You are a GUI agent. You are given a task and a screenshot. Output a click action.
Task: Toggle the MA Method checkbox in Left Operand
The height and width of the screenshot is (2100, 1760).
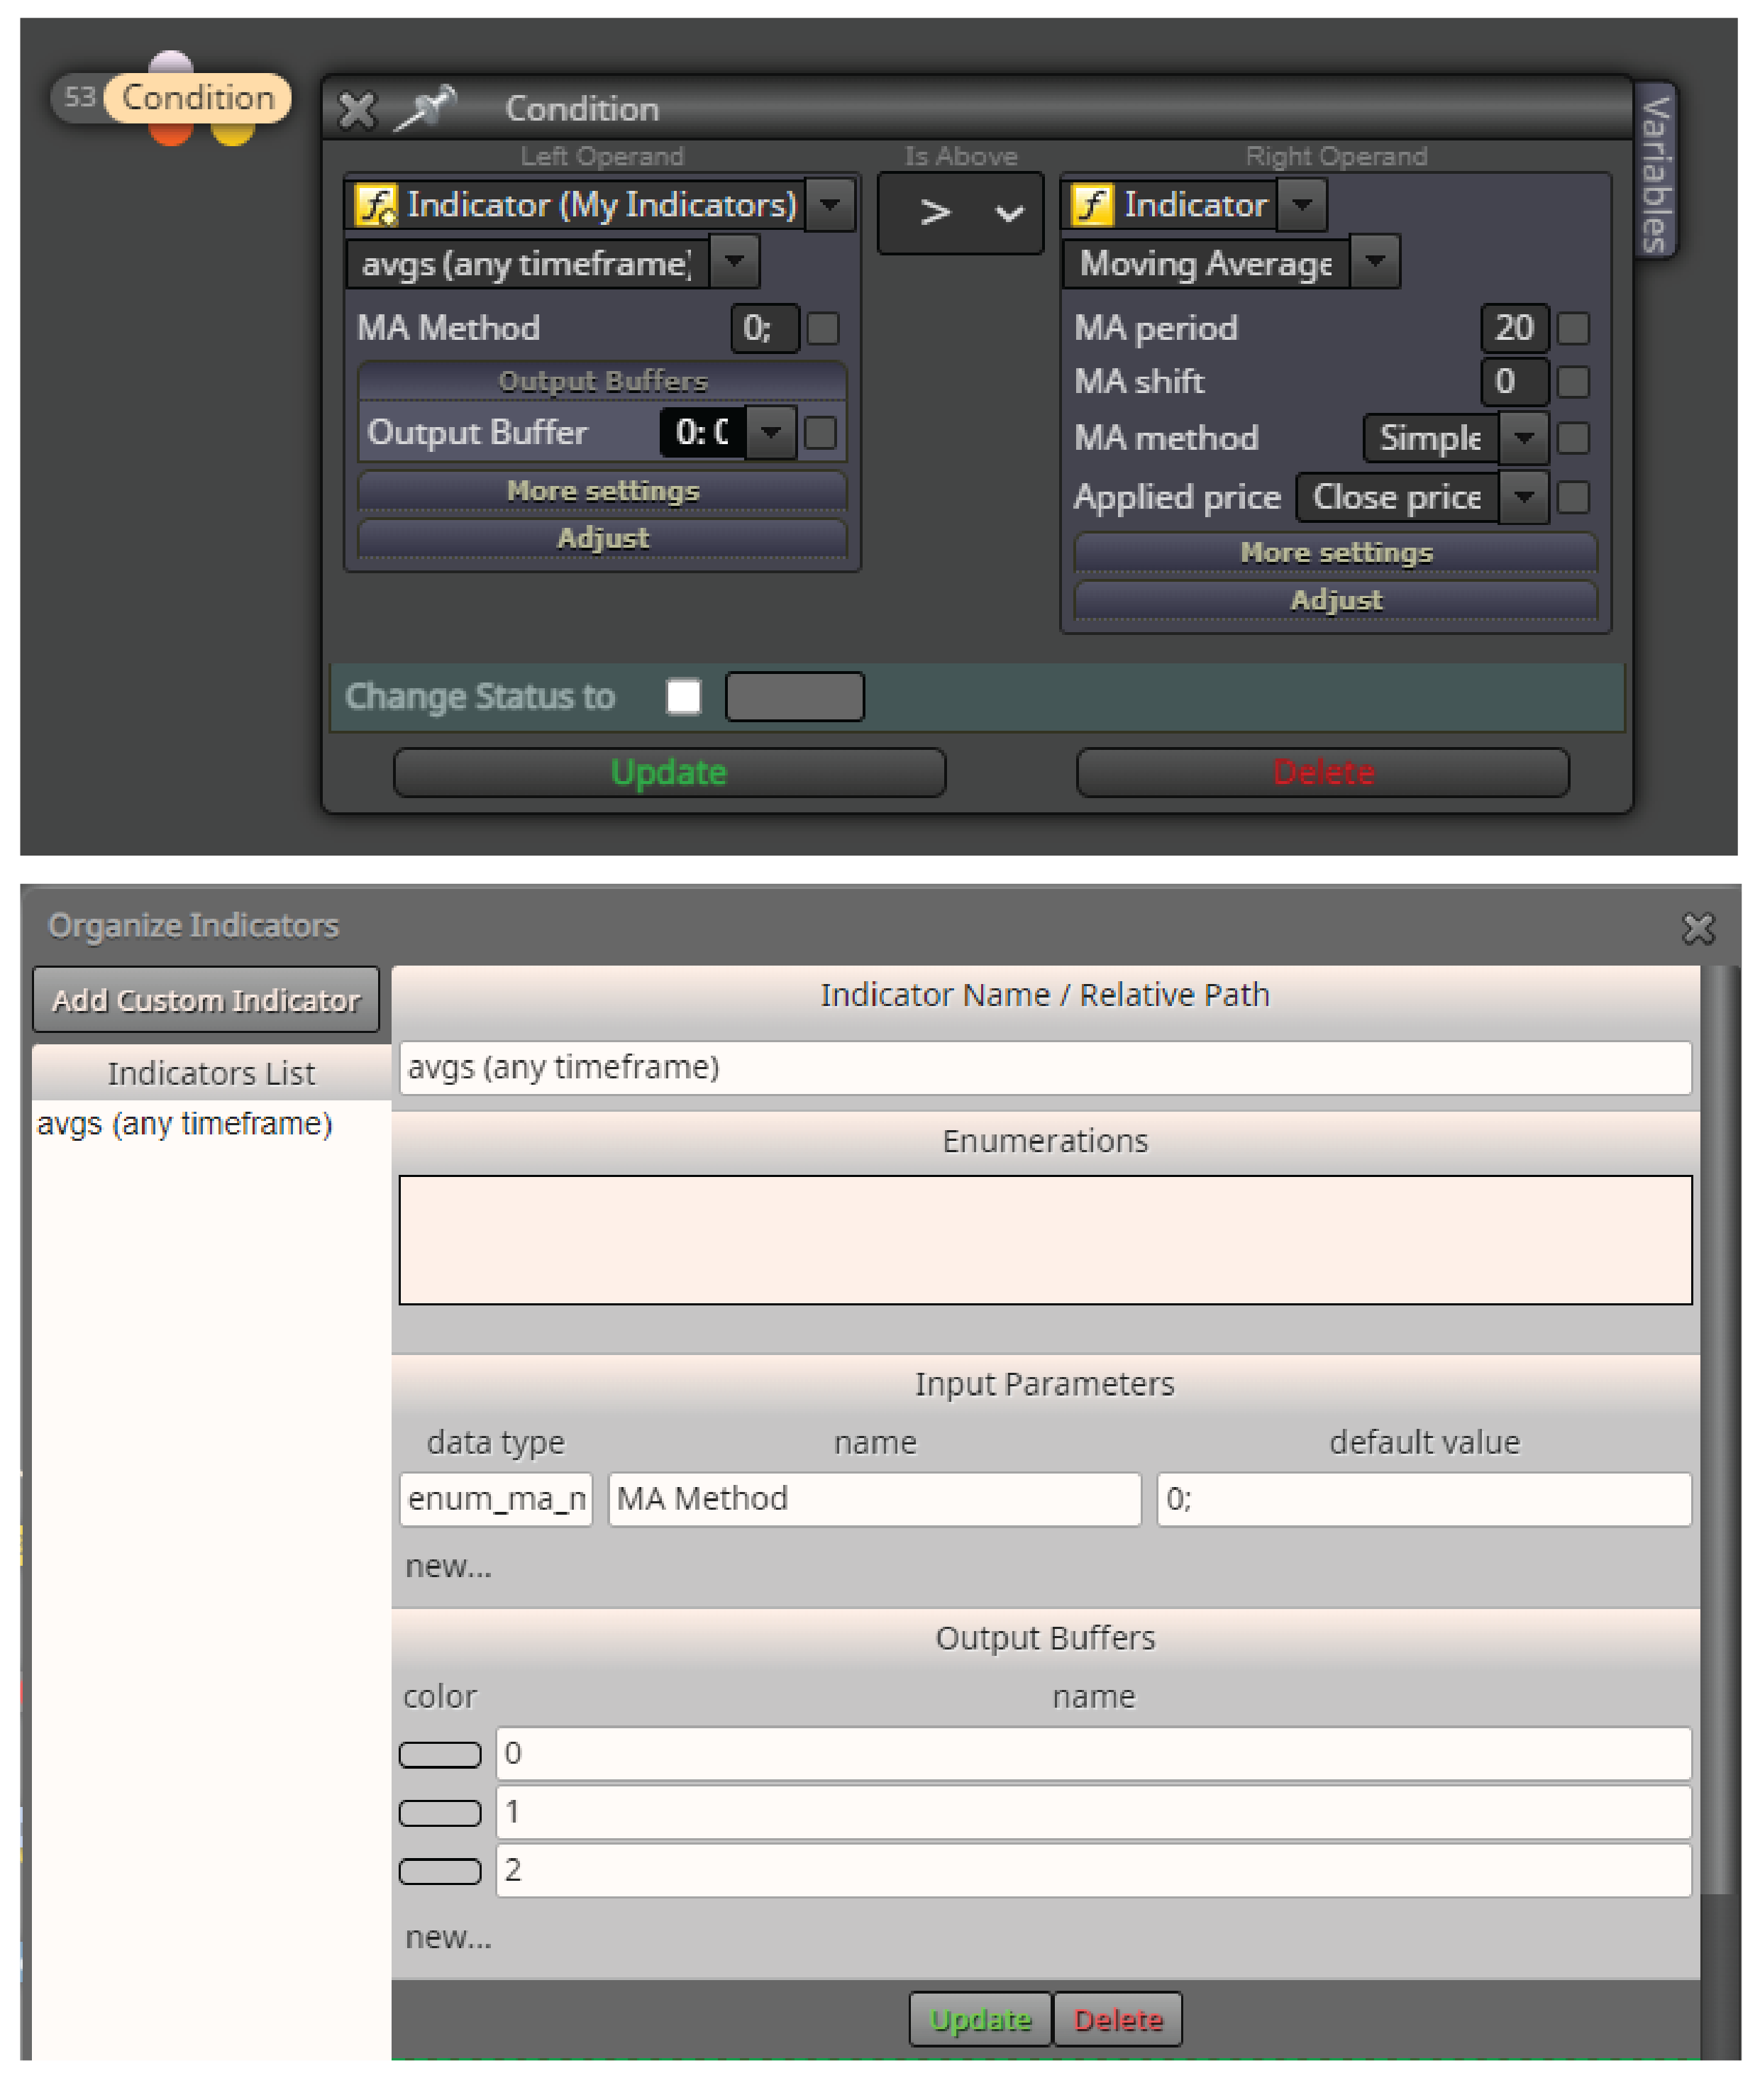tap(823, 328)
